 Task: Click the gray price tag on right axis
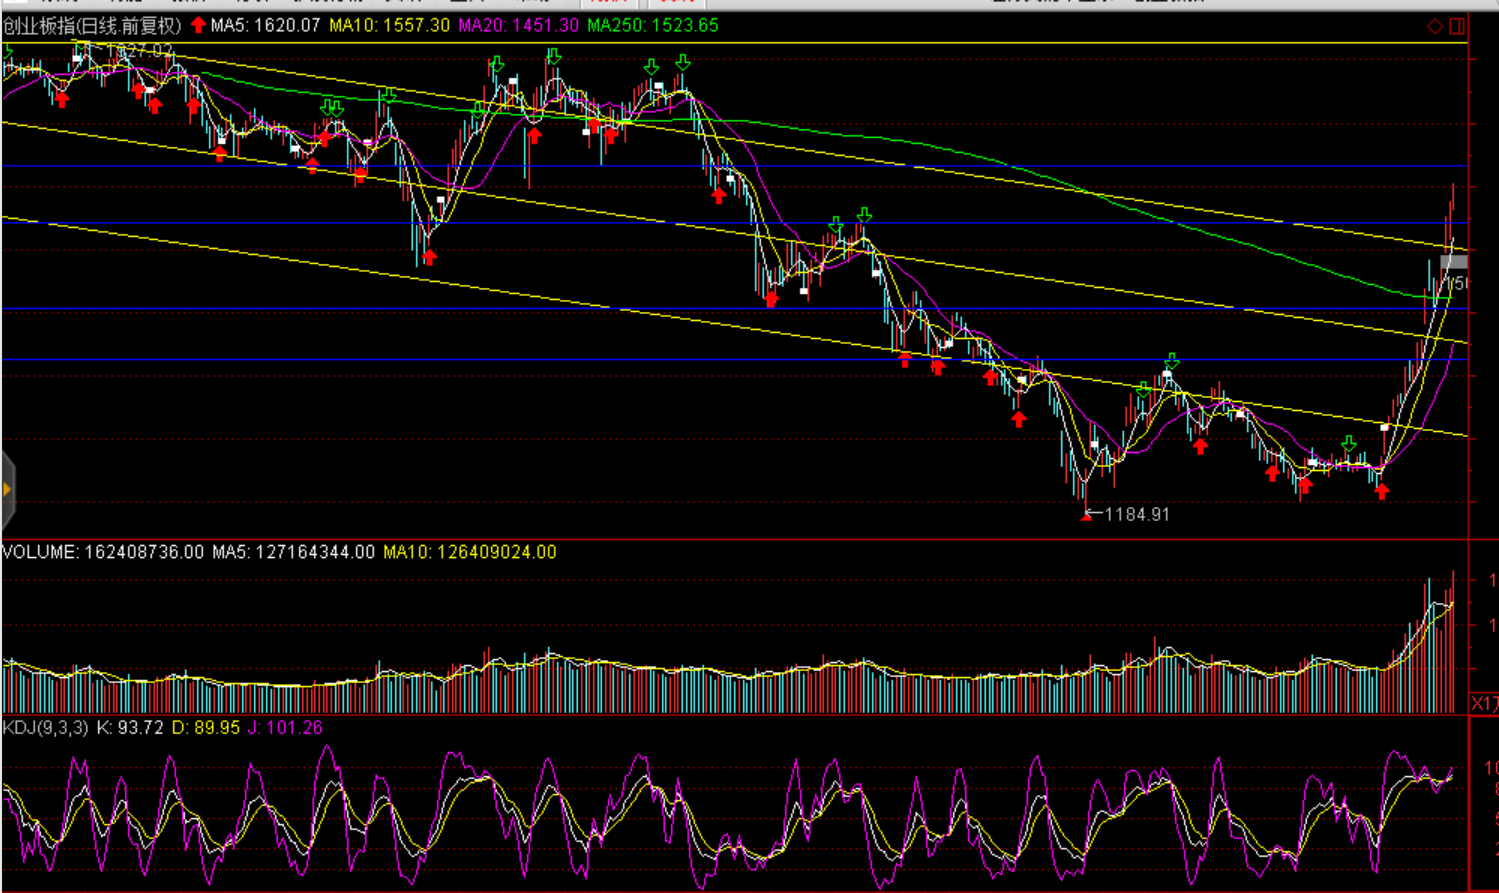point(1454,262)
